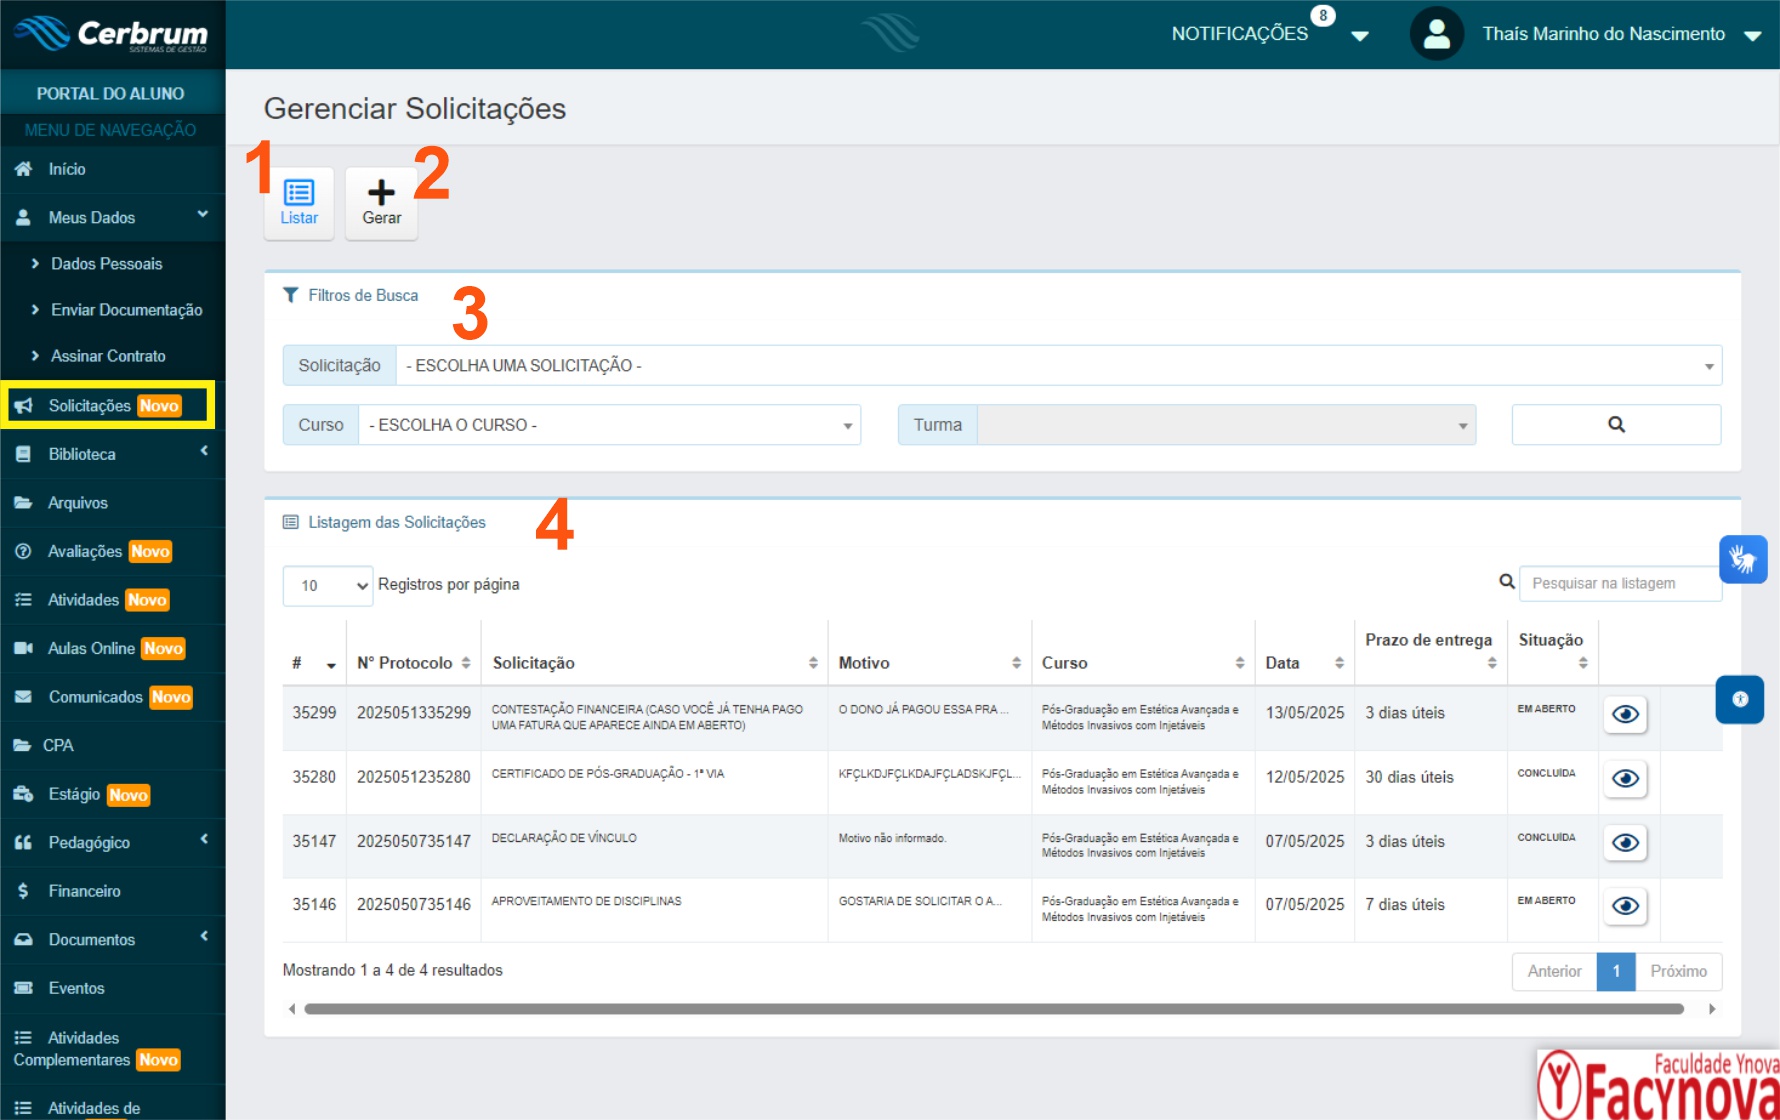Open Atividades in the sidebar
This screenshot has width=1780, height=1120.
tap(112, 600)
